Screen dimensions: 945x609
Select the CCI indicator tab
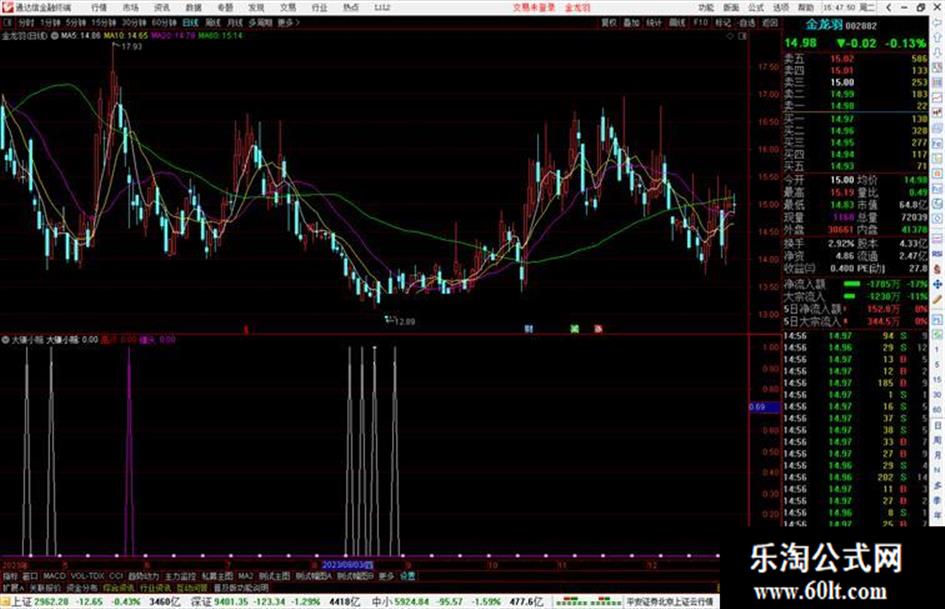[116, 576]
